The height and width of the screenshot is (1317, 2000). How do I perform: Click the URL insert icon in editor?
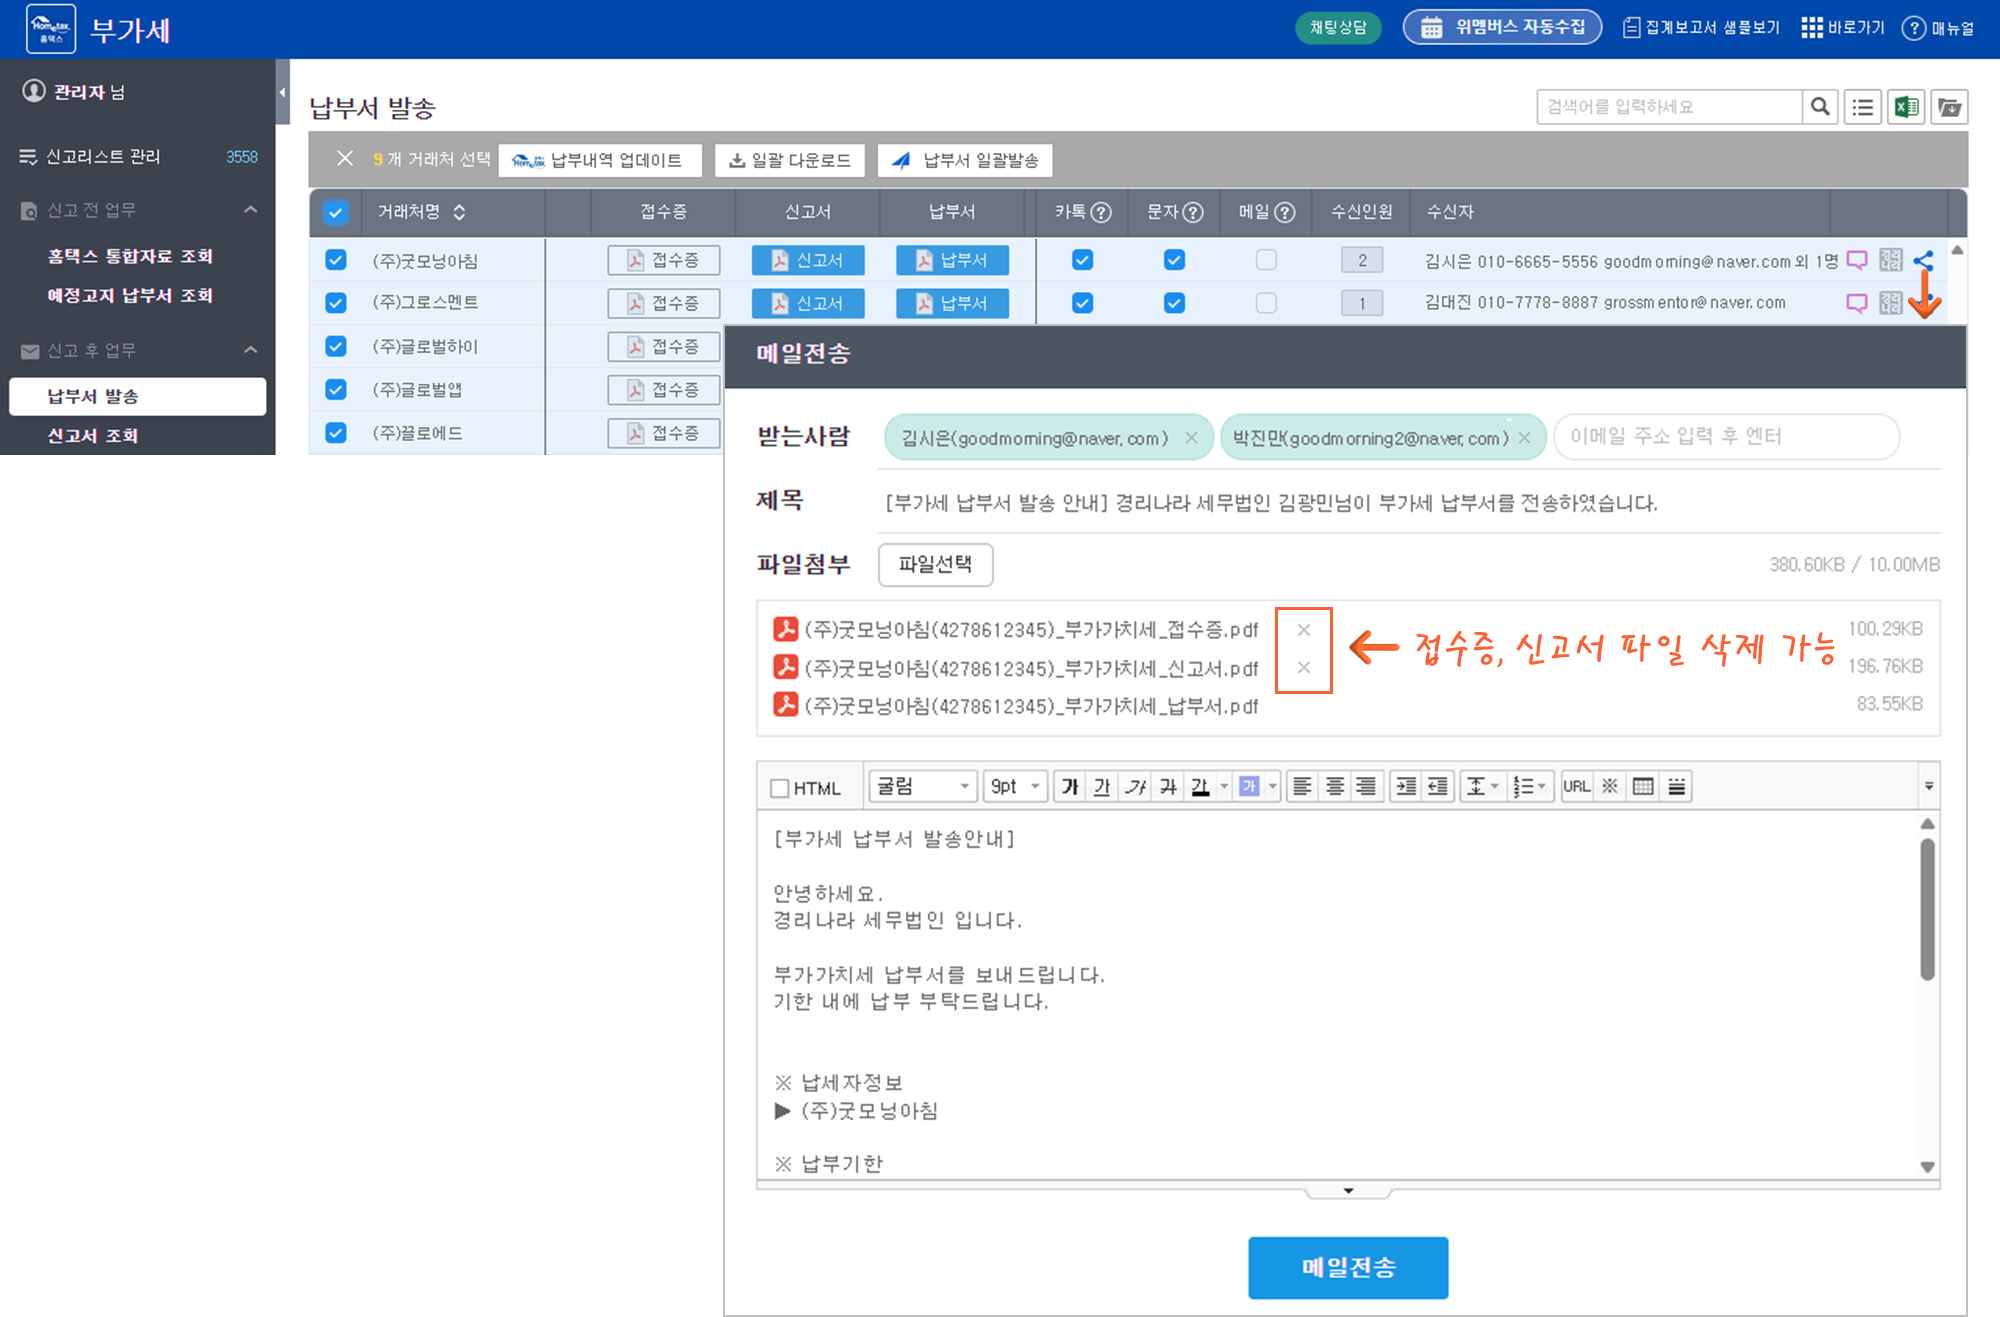coord(1576,787)
